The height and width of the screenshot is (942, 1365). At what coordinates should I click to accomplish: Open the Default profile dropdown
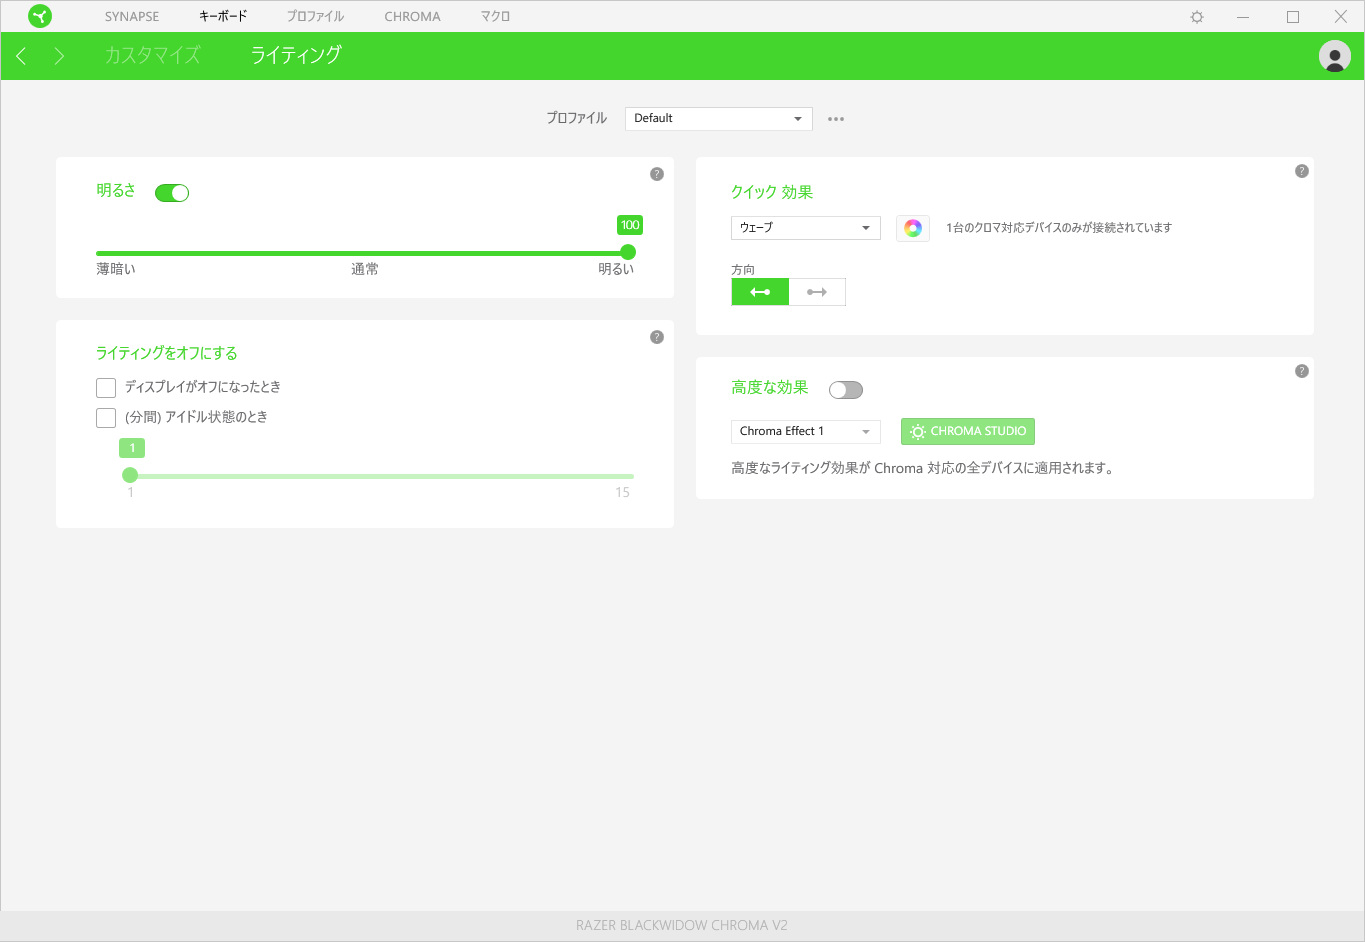coord(719,119)
